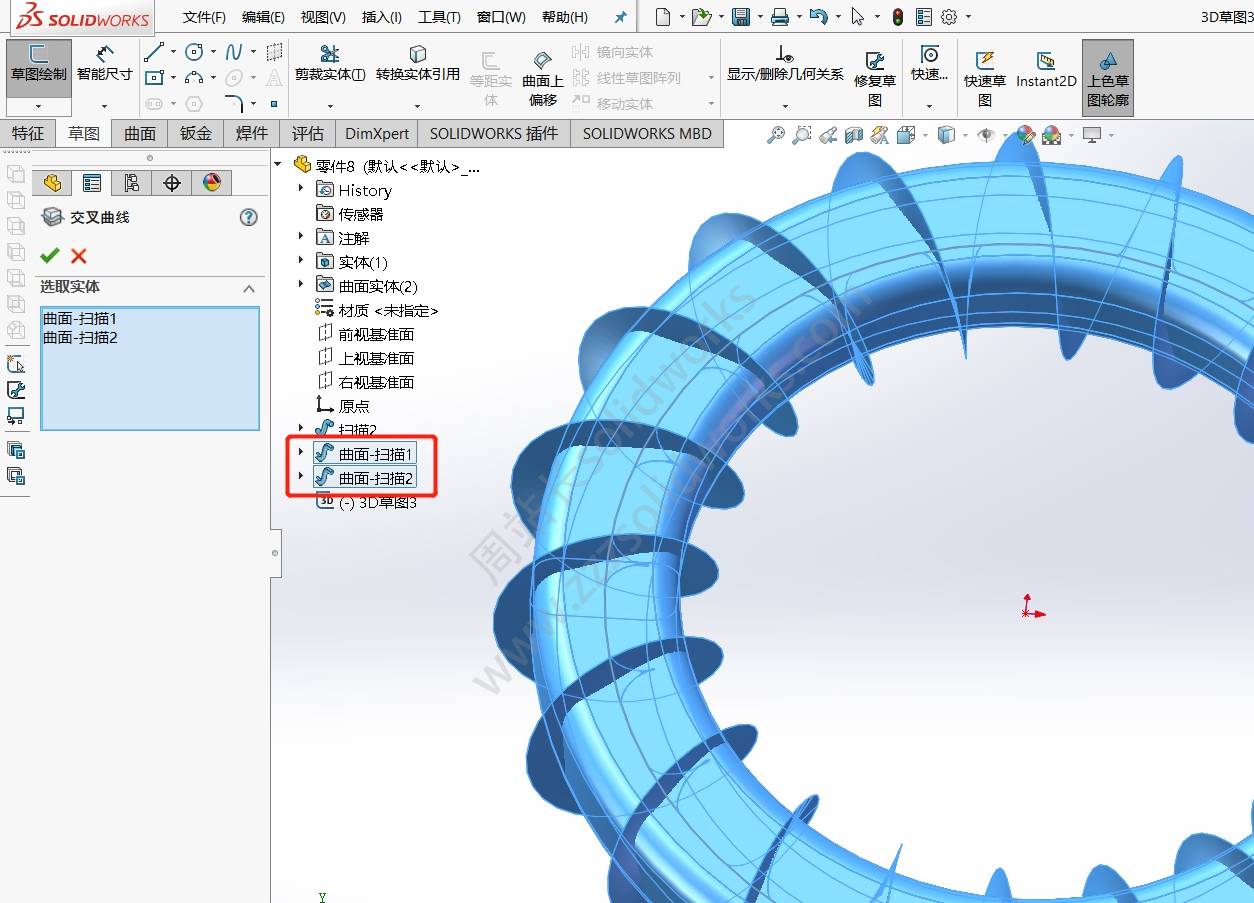Viewport: 1254px width, 903px height.
Task: Select 曲面-扫描1 in the feature tree
Action: click(375, 454)
